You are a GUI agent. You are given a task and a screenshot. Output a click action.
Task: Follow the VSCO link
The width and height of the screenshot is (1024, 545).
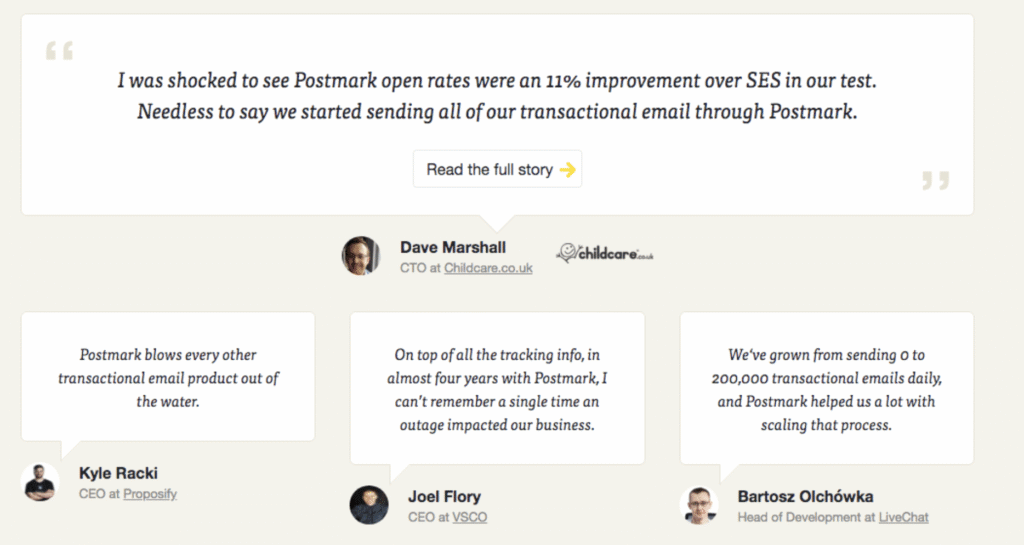[x=470, y=517]
